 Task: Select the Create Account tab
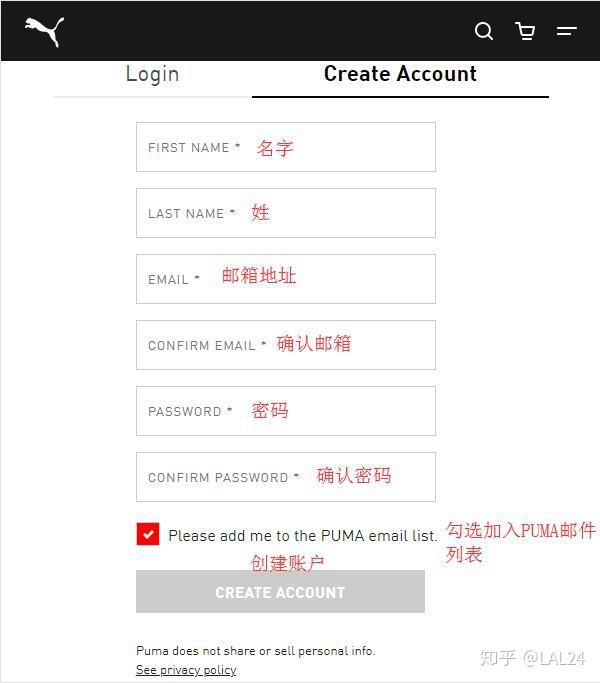coord(400,74)
